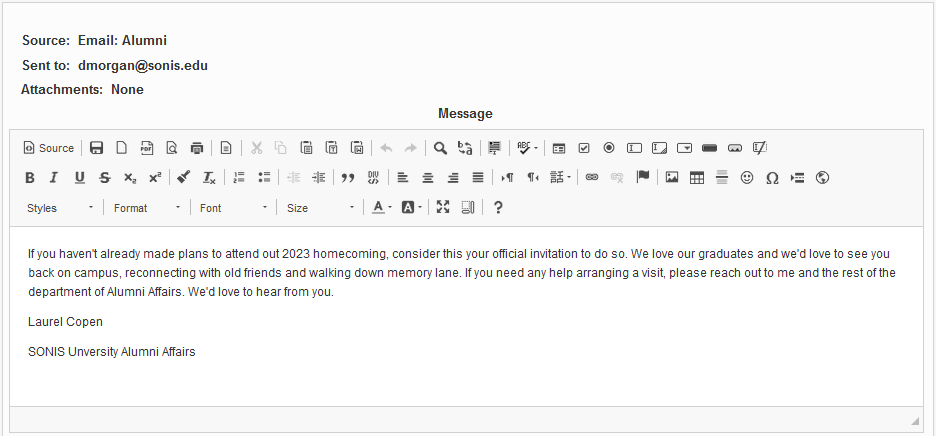Click the Print icon
Screen dimensions: 936x436
(197, 148)
